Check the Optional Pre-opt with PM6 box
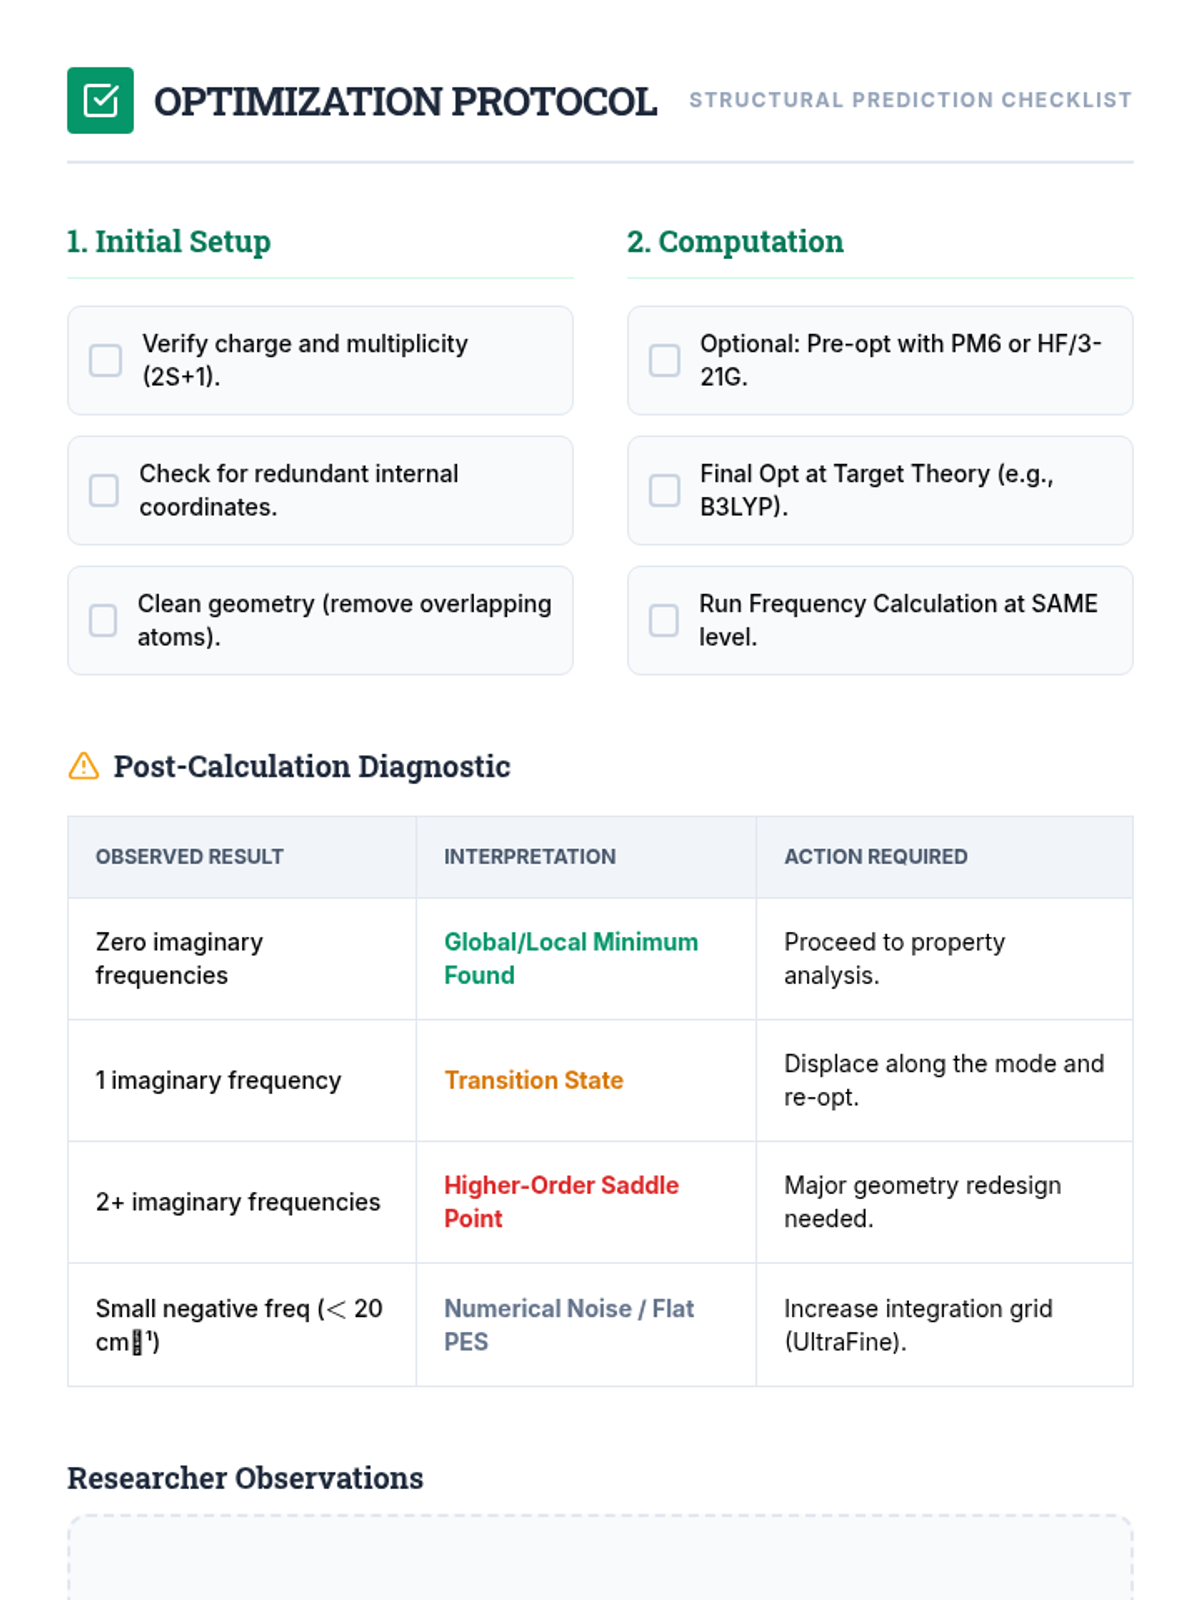 coord(664,360)
